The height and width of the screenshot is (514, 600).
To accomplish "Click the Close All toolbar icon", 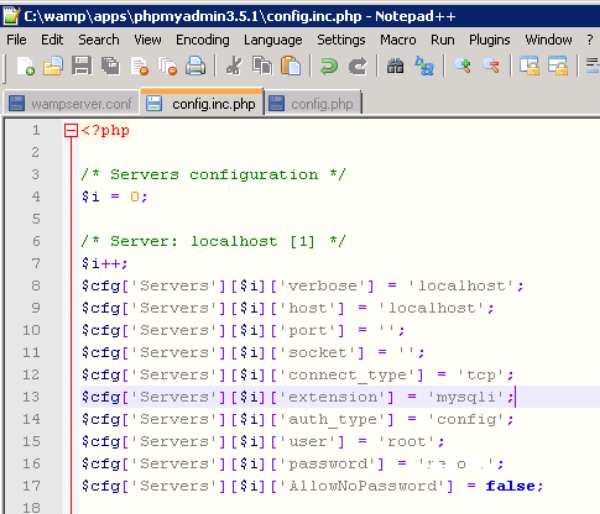I will [168, 66].
